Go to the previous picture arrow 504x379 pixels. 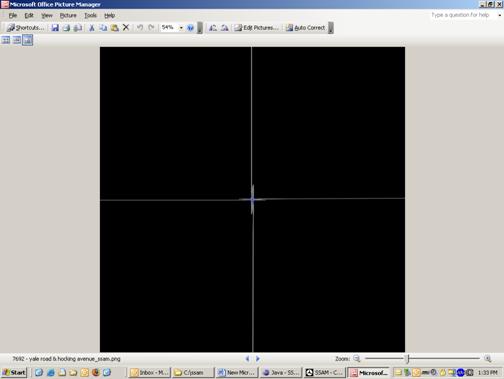pos(247,359)
